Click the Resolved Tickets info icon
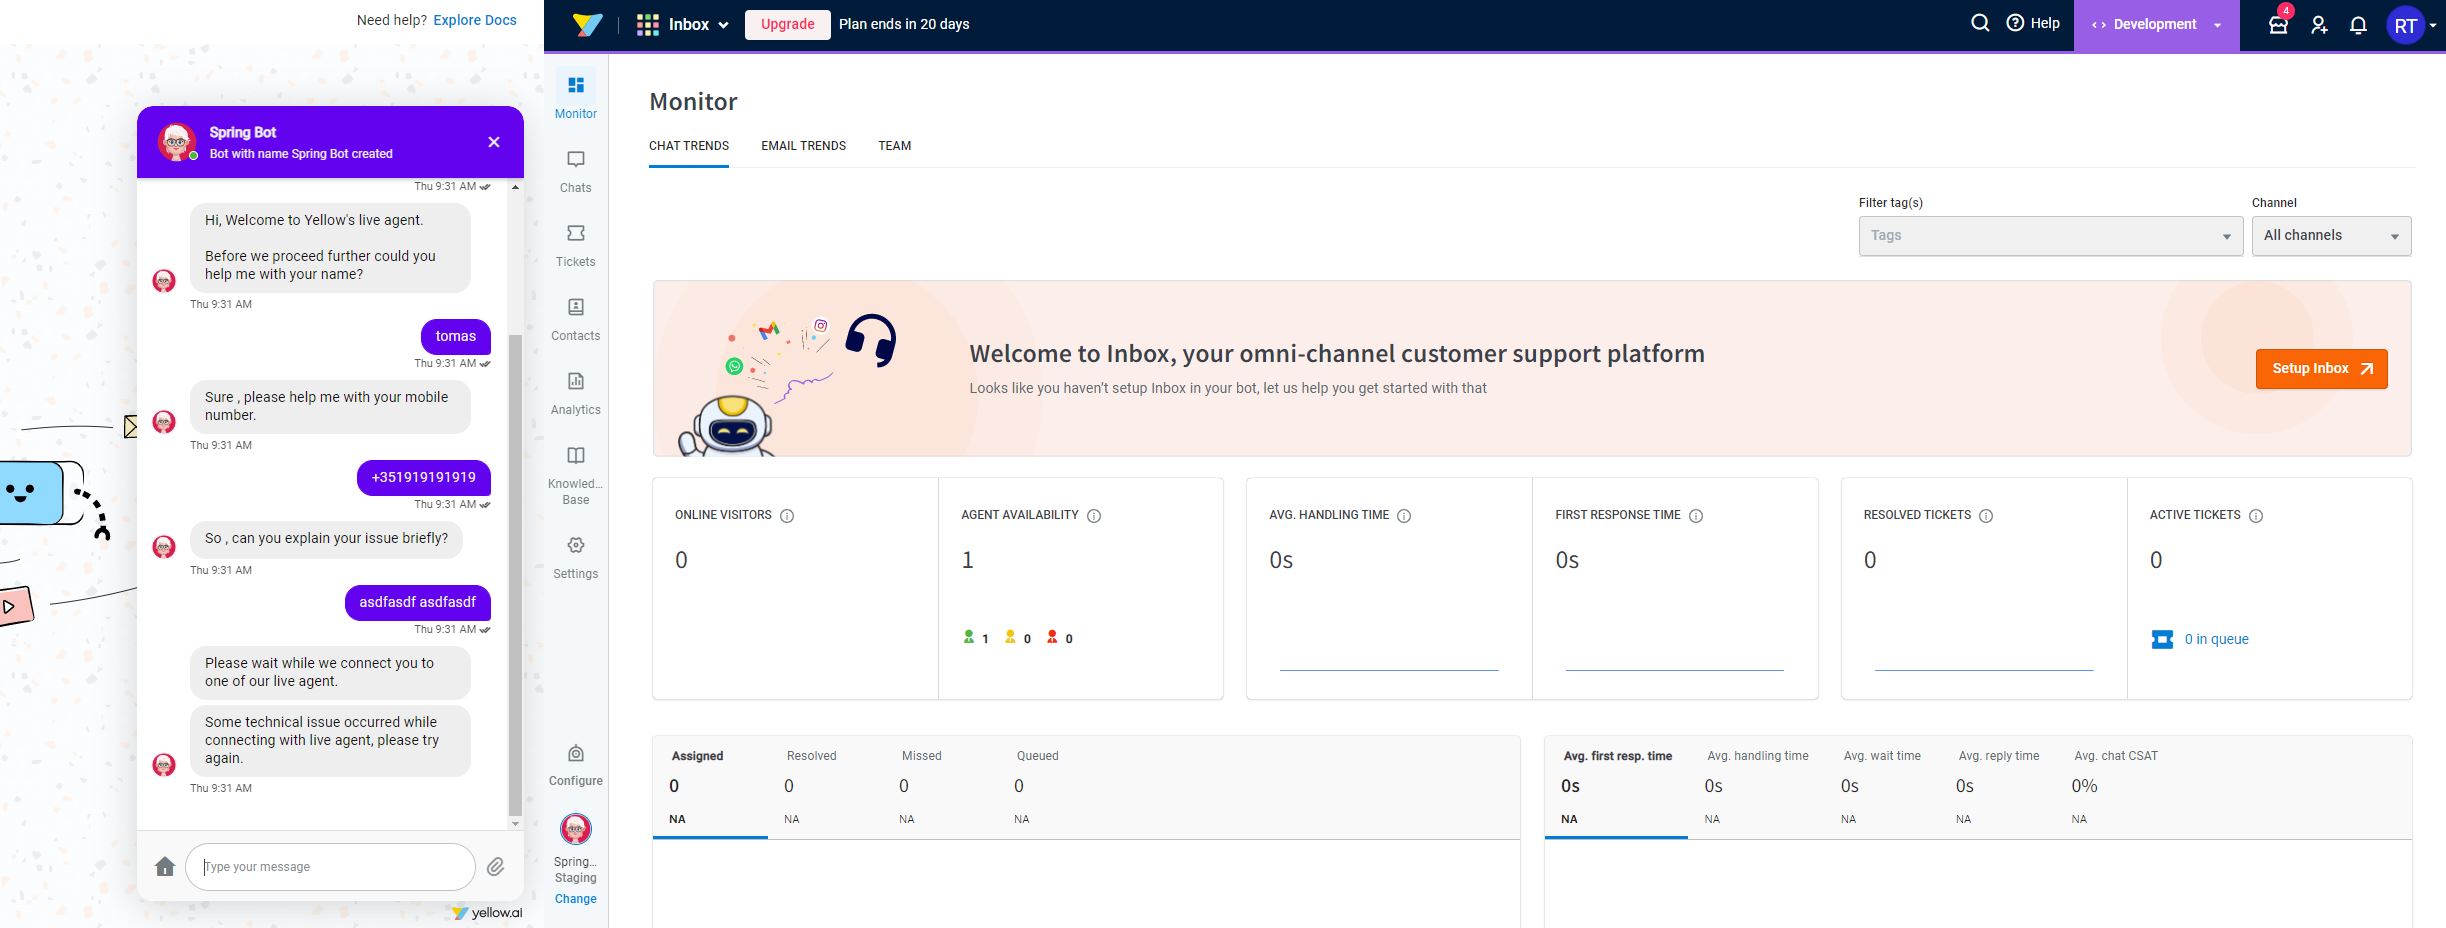The height and width of the screenshot is (928, 2446). coord(1986,516)
